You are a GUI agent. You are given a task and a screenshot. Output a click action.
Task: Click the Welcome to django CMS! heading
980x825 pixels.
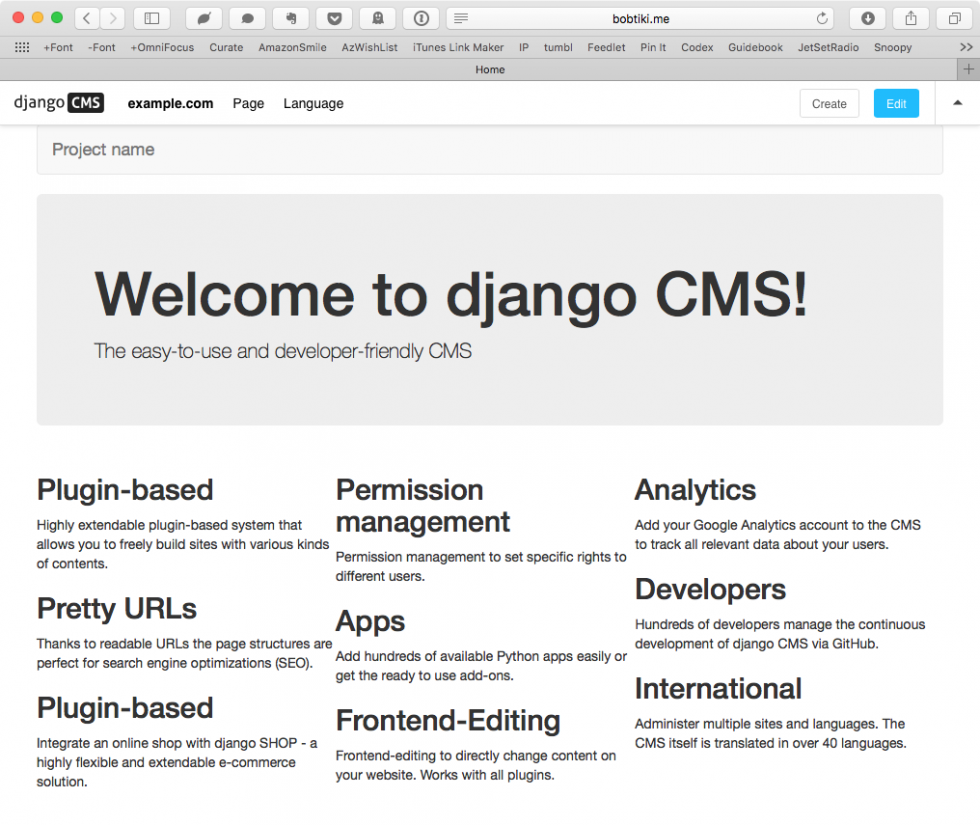(451, 295)
